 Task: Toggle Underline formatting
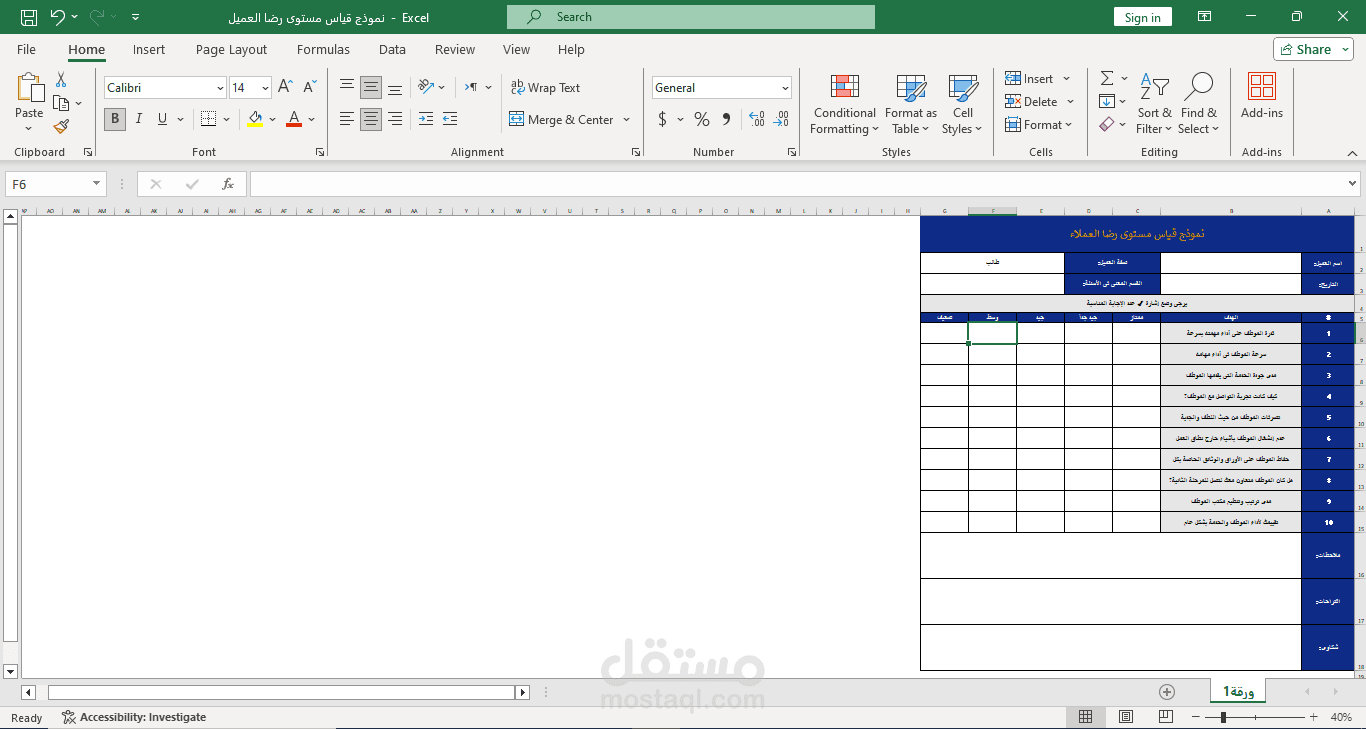[x=162, y=119]
